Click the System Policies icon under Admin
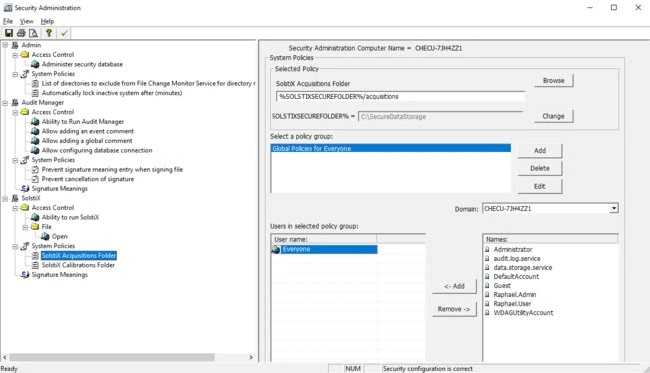Image resolution: width=650 pixels, height=373 pixels. pos(25,74)
